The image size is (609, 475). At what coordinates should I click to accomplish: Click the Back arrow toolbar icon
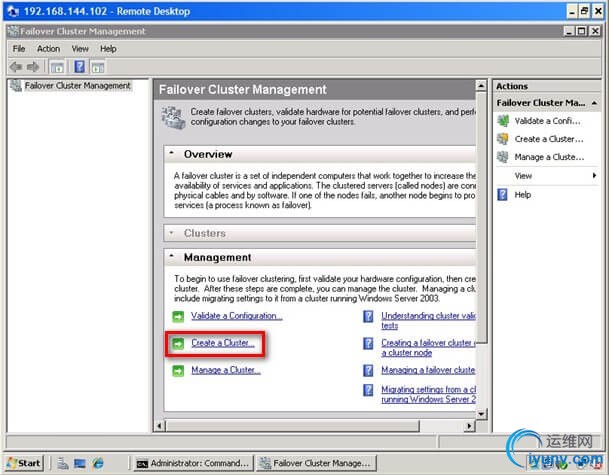tap(16, 67)
